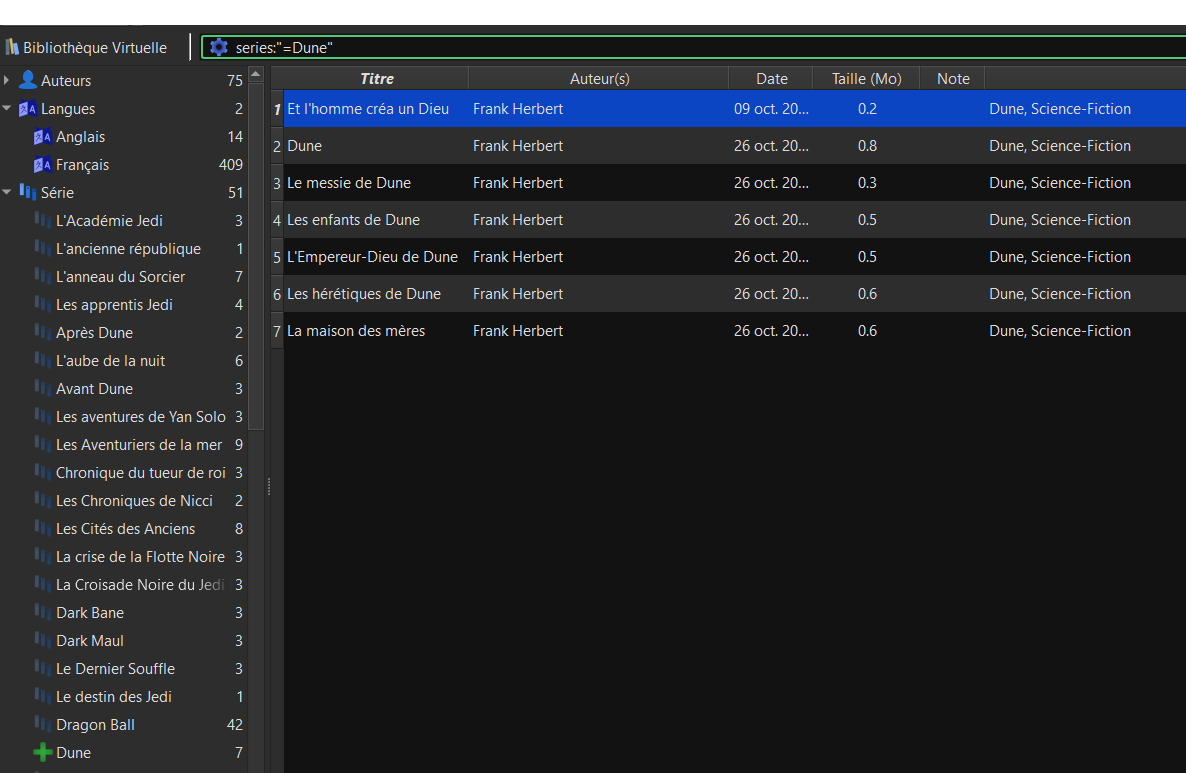The width and height of the screenshot is (1186, 773).
Task: Sort by the Date column header
Action: (772, 79)
